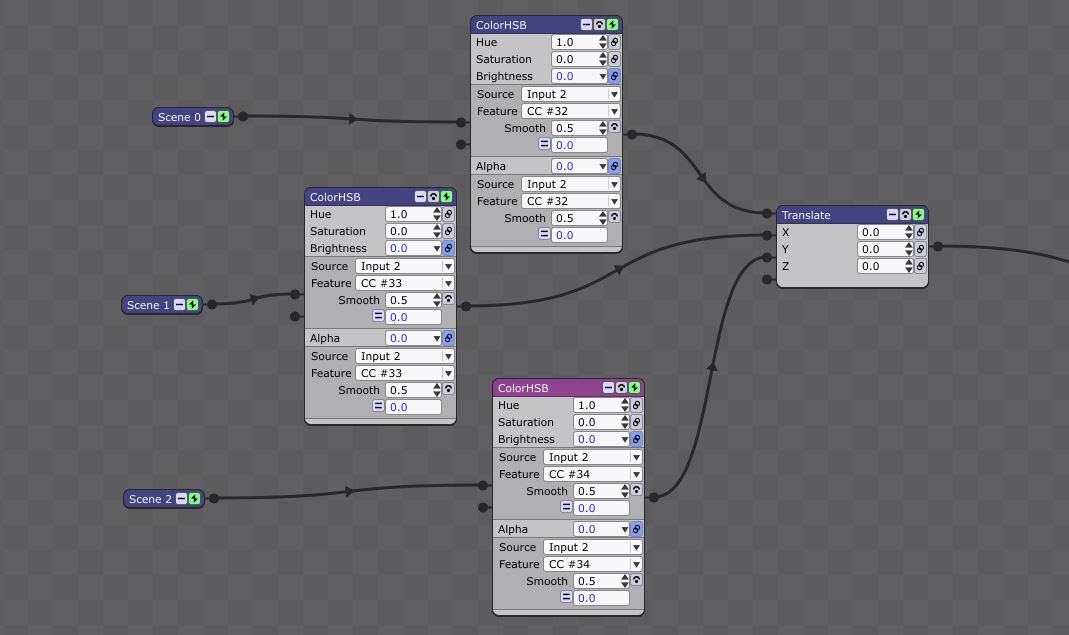Increment the Translate X stepper
The image size is (1069, 635).
[909, 228]
